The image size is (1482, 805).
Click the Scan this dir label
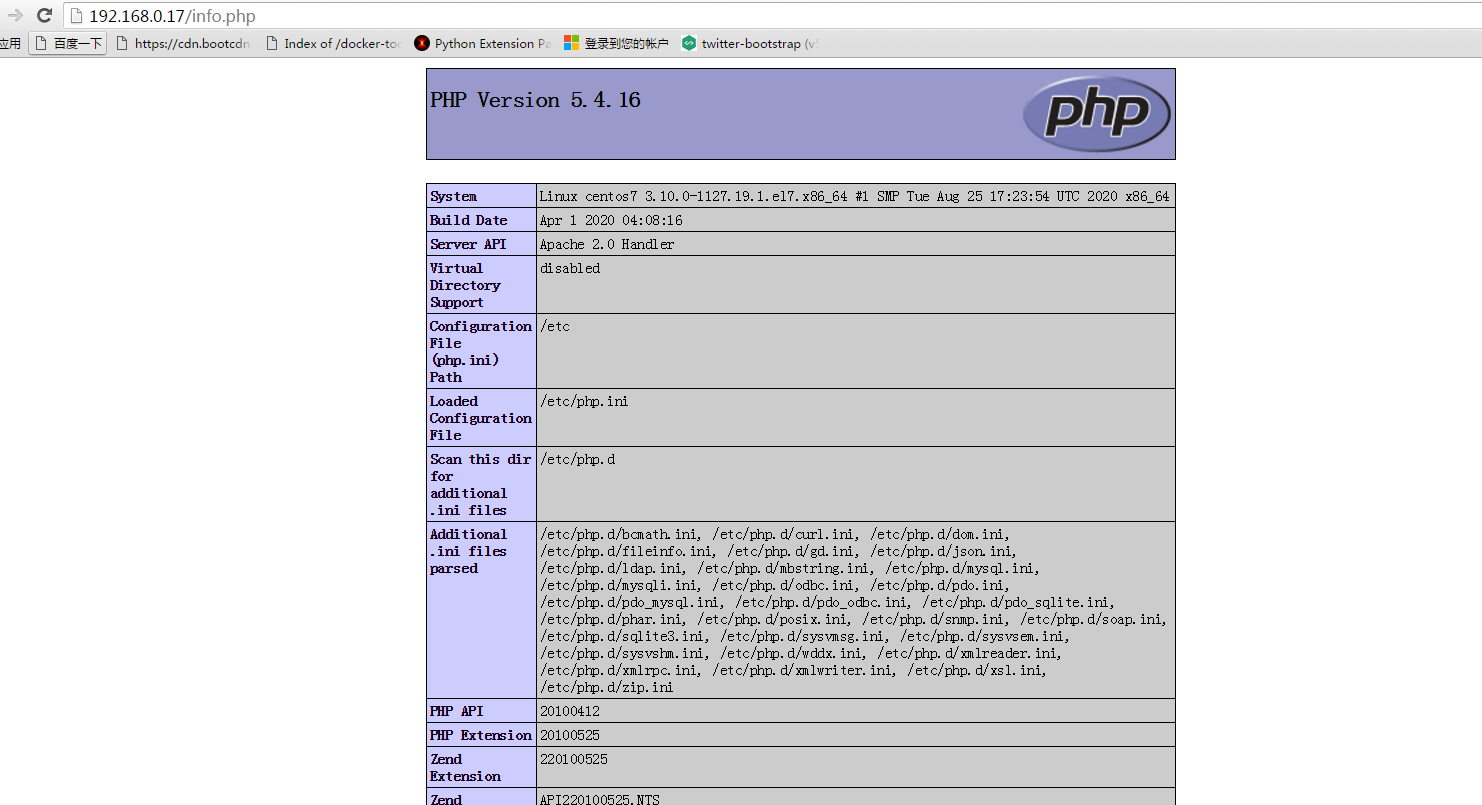pos(481,484)
